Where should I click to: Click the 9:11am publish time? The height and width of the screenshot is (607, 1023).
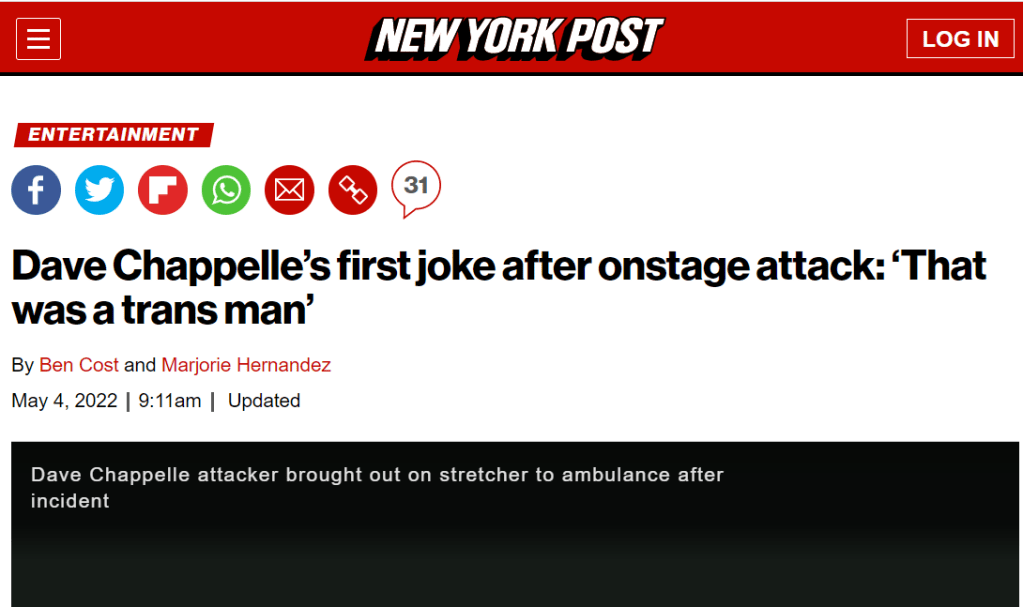click(169, 401)
